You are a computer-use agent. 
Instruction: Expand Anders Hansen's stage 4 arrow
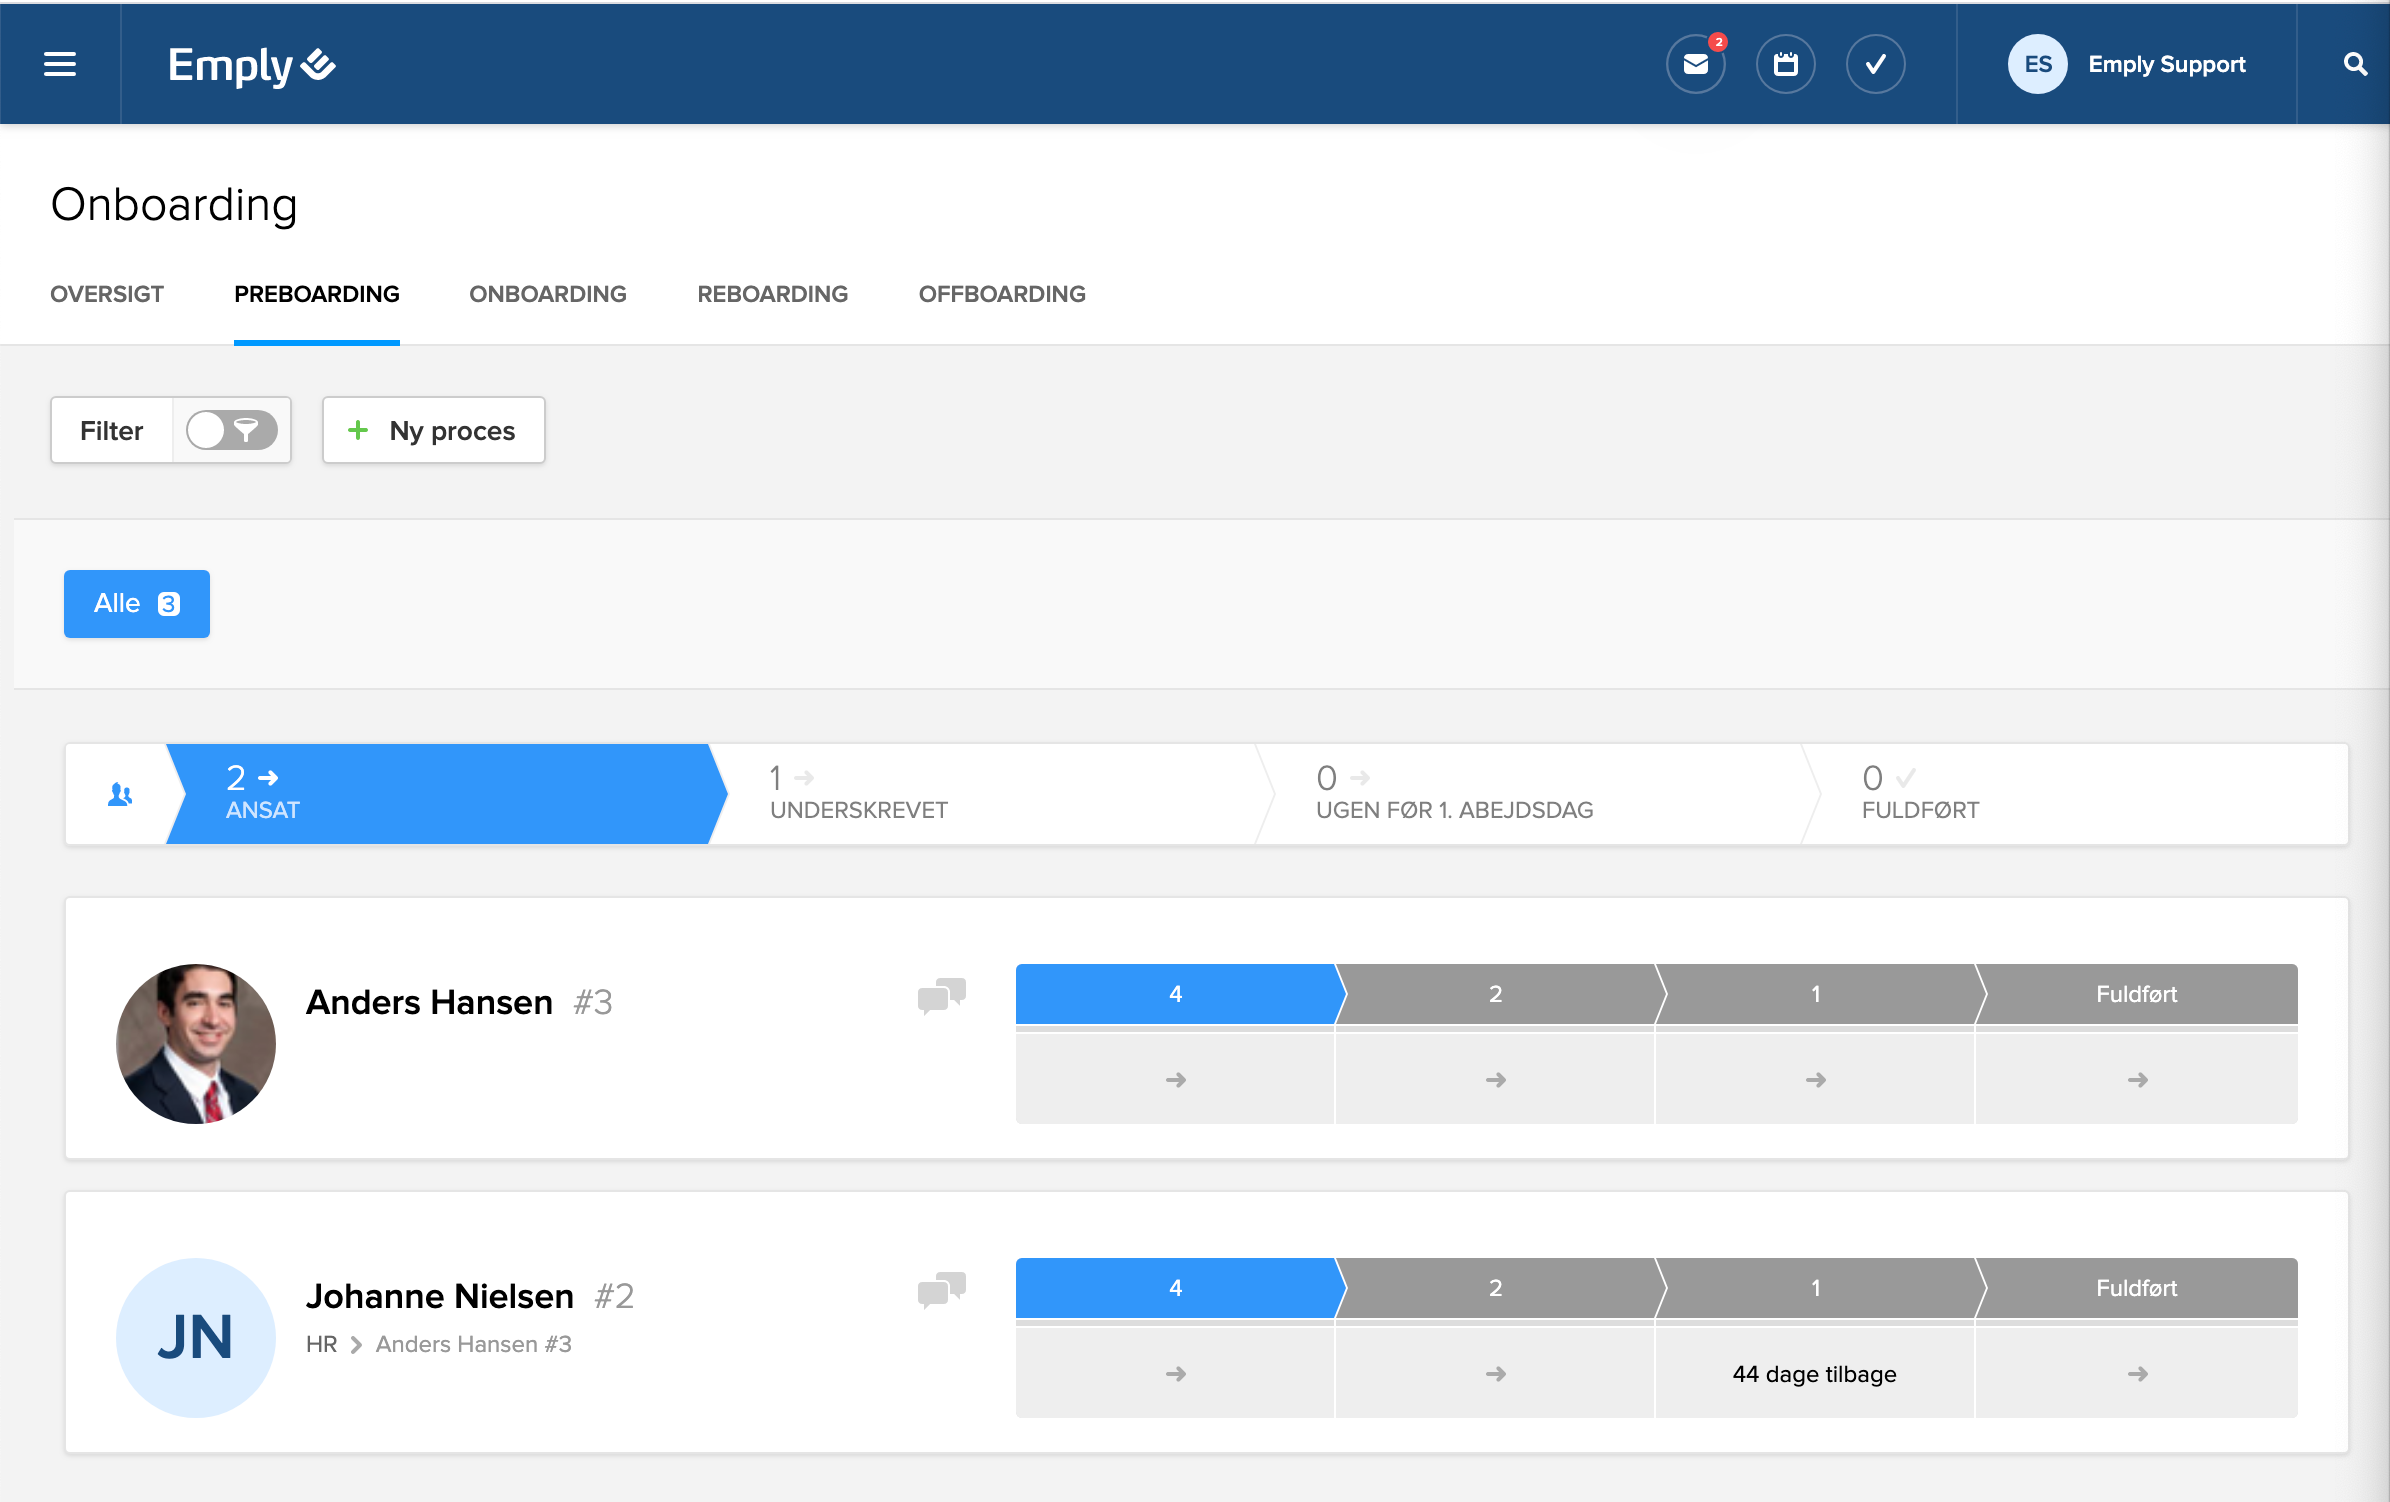pos(1175,1080)
